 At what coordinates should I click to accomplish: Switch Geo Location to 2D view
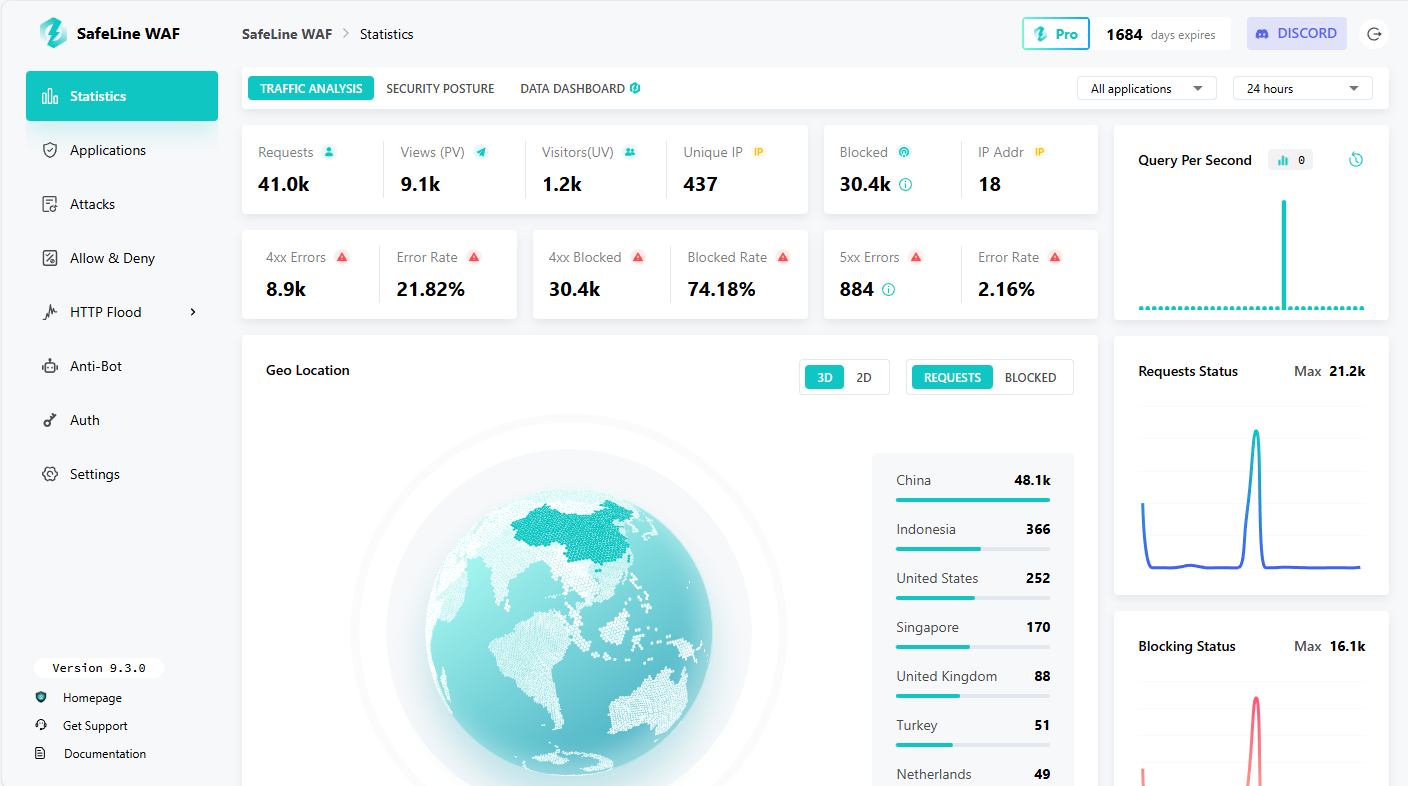coord(864,377)
